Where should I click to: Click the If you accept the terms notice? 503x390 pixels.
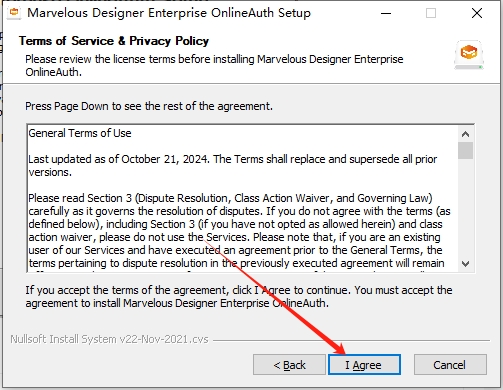click(x=239, y=296)
